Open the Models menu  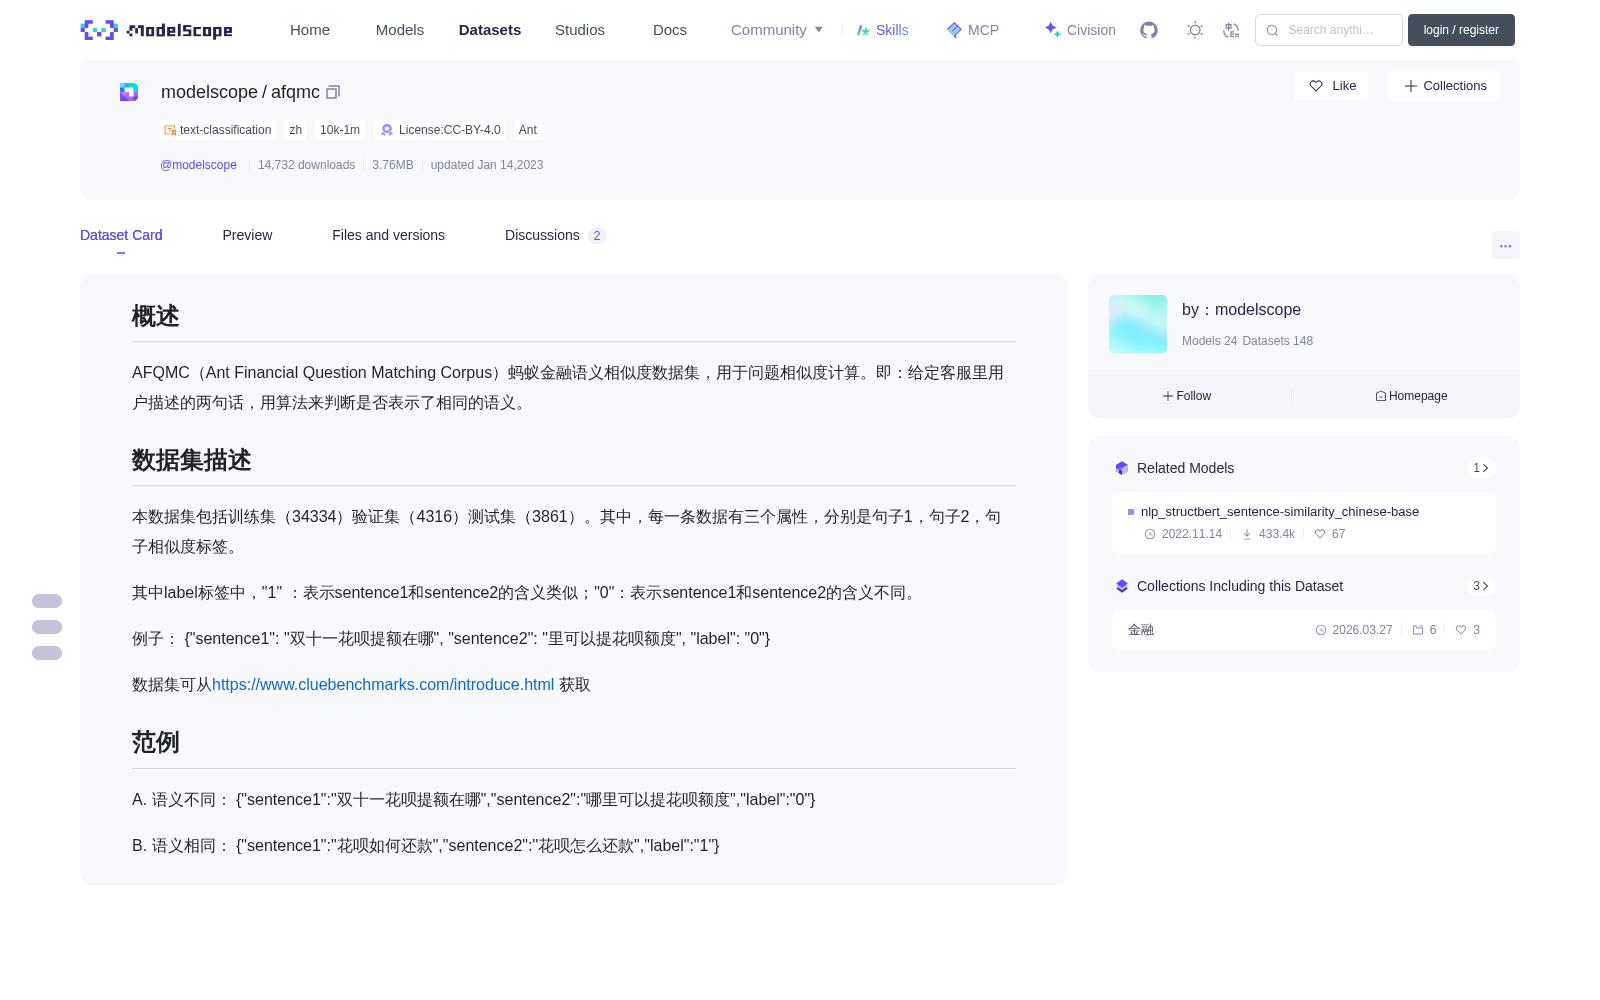pyautogui.click(x=400, y=30)
